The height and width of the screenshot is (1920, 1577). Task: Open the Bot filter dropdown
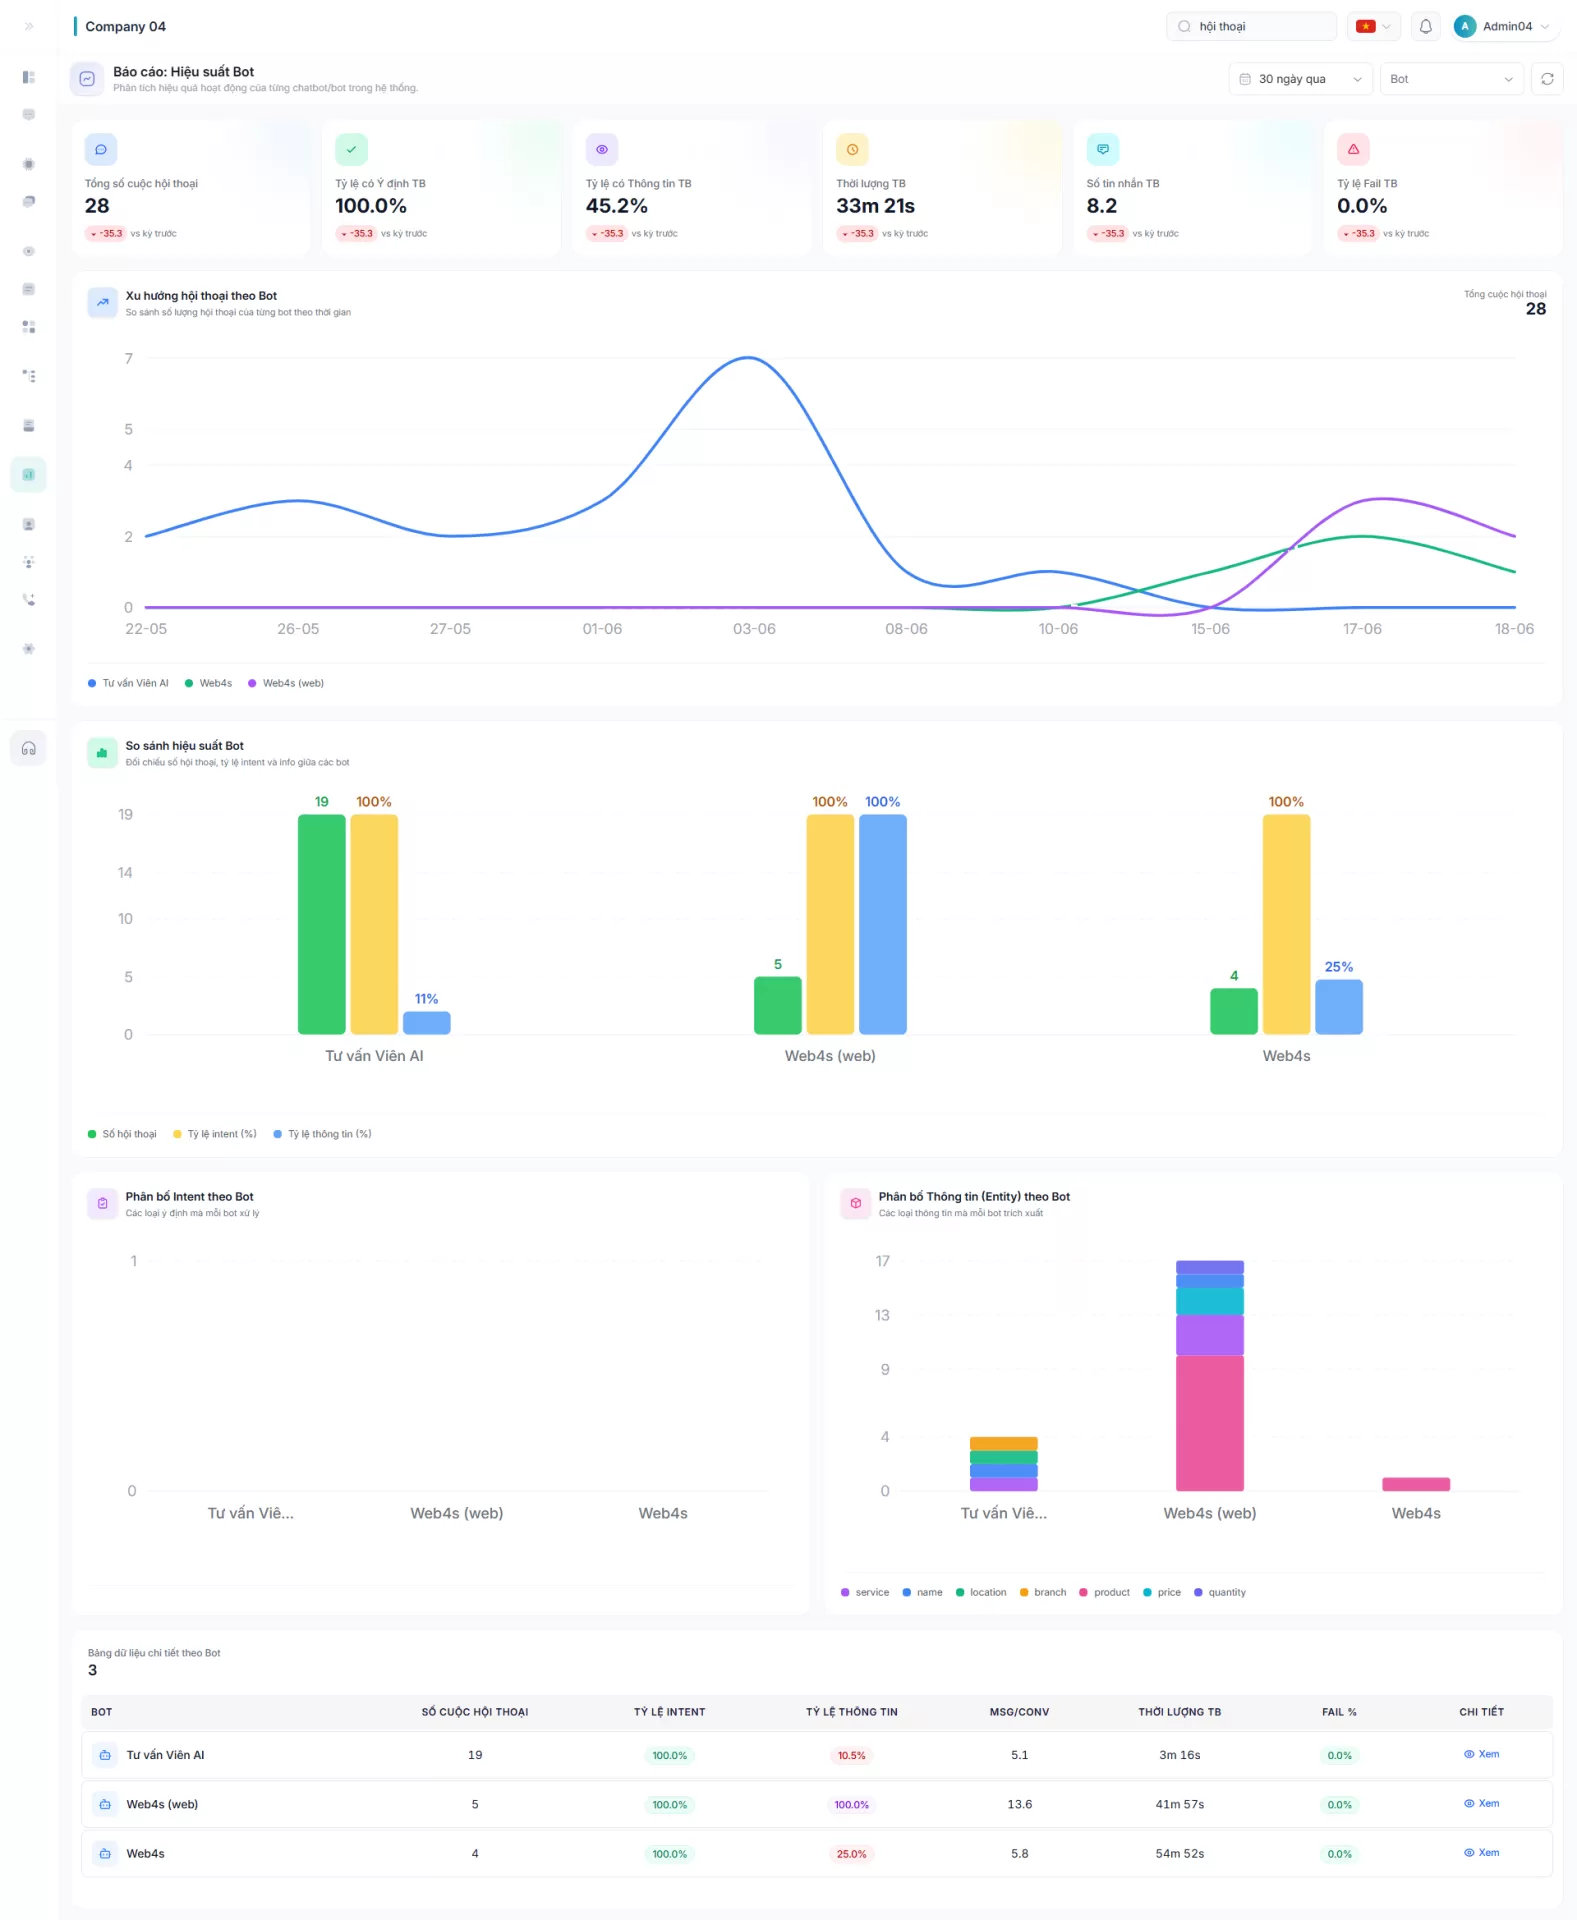pos(1451,79)
